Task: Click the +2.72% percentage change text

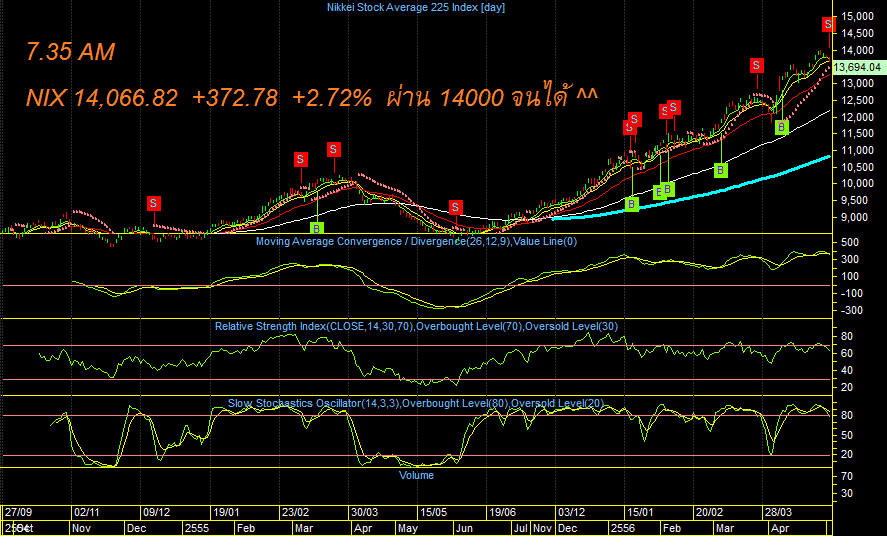Action: [332, 98]
